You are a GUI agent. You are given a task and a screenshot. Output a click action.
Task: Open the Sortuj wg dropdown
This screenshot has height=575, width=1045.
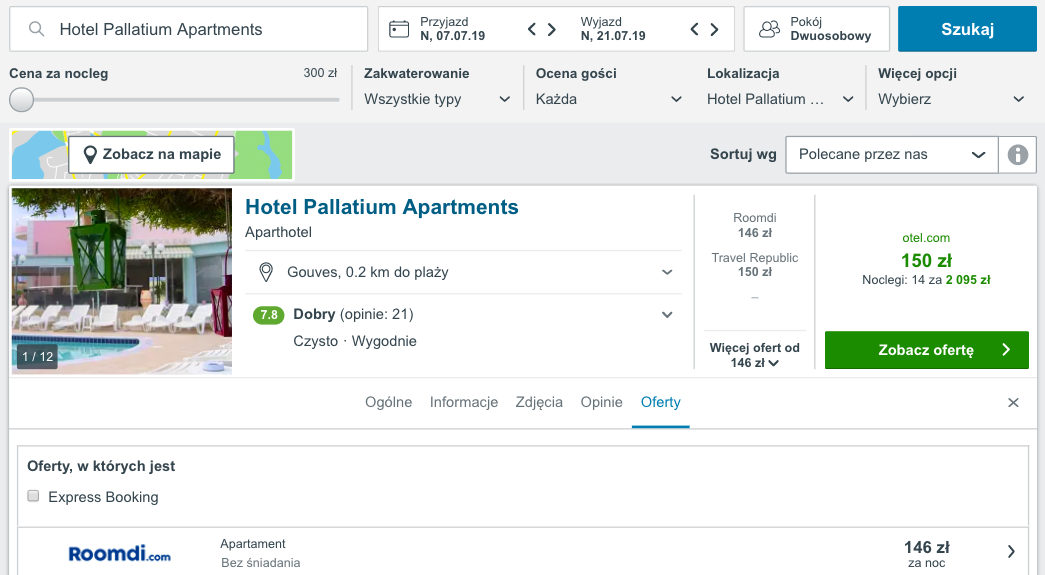pyautogui.click(x=892, y=155)
